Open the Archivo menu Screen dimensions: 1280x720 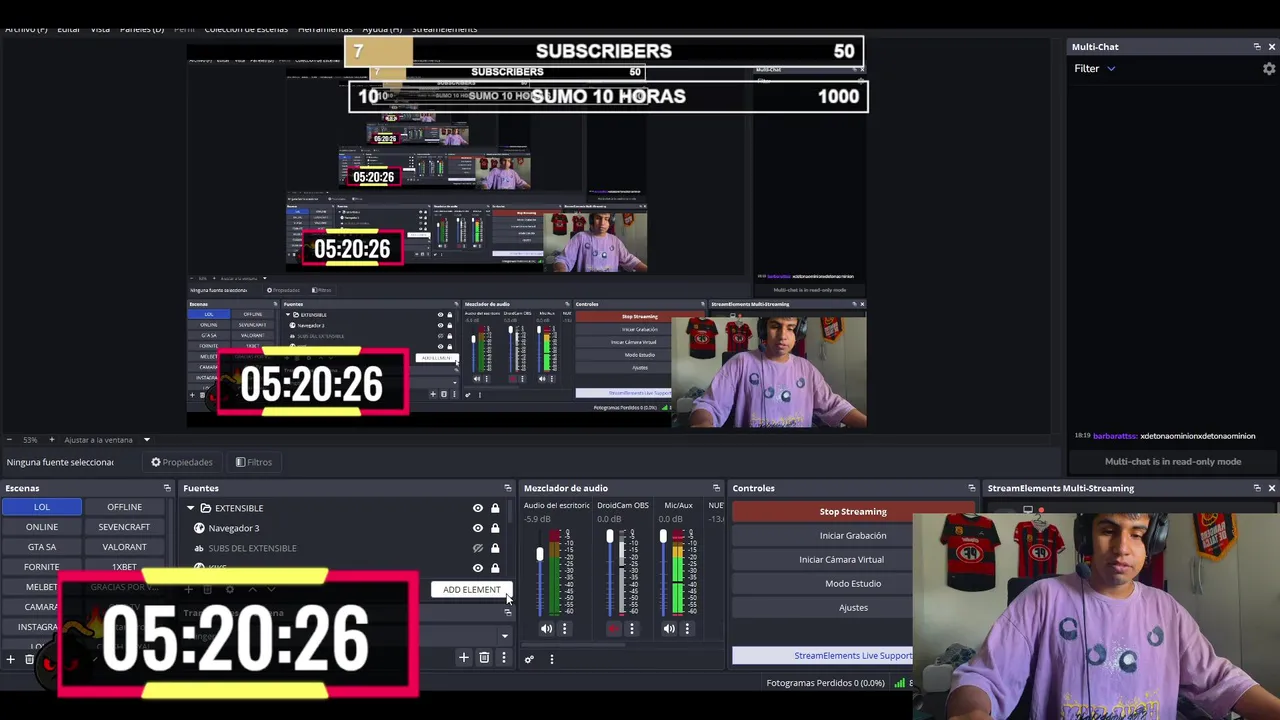point(26,30)
